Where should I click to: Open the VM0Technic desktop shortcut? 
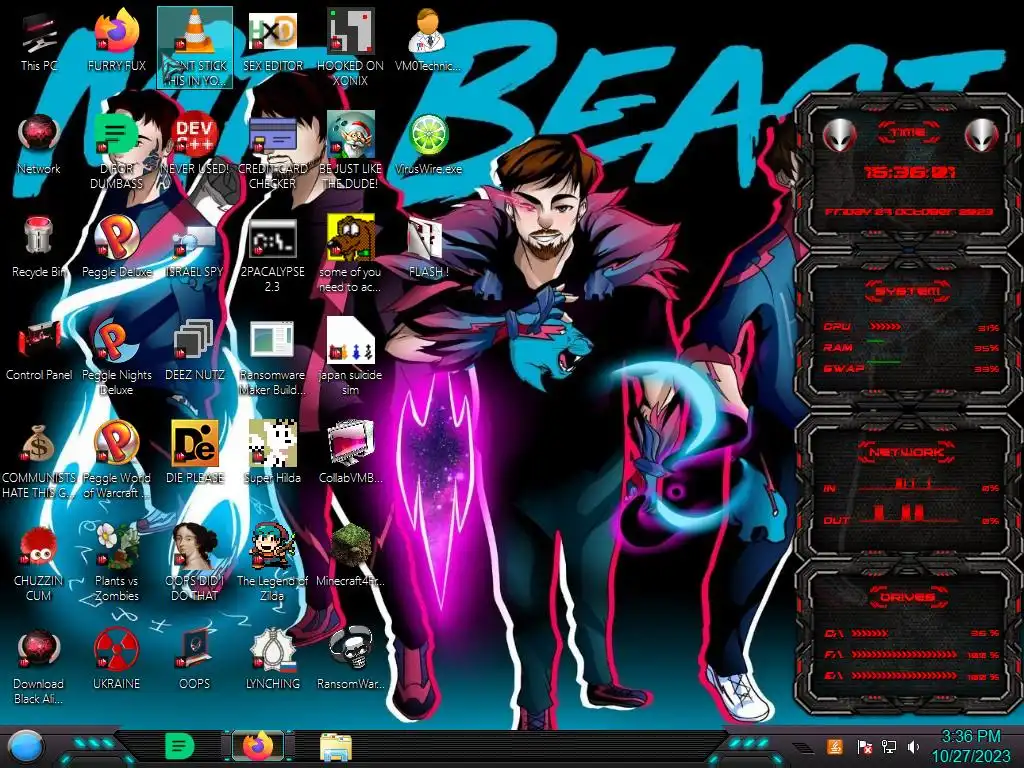click(428, 32)
